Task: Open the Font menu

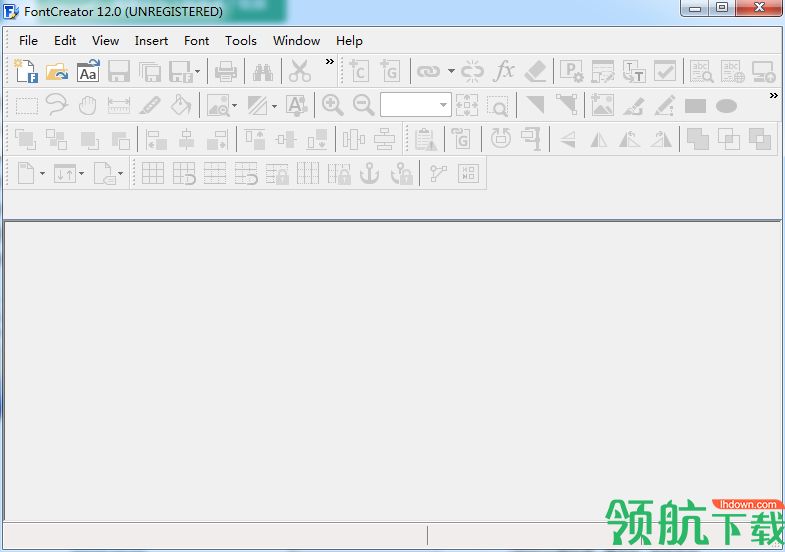Action: (196, 41)
